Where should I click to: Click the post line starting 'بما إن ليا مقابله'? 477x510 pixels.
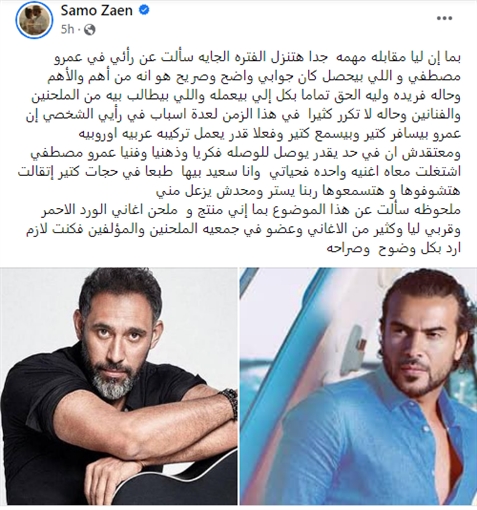tap(258, 57)
